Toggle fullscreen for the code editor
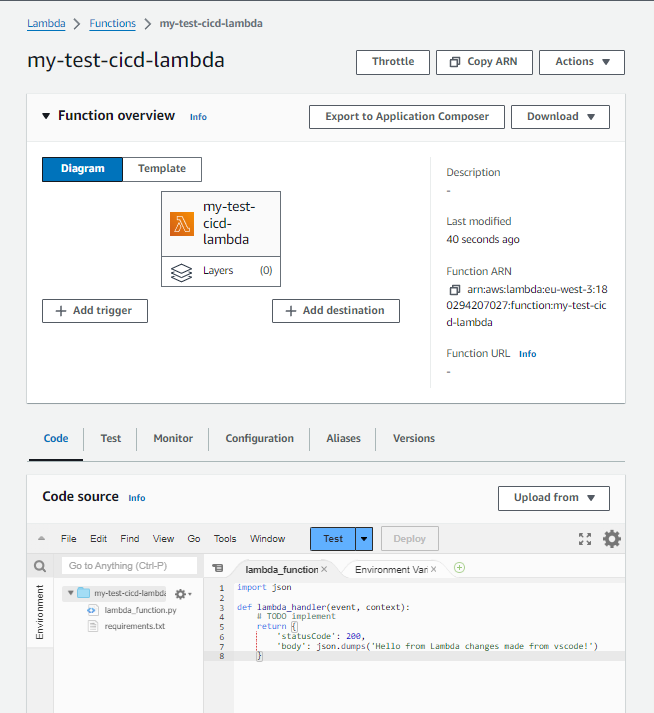 point(585,539)
